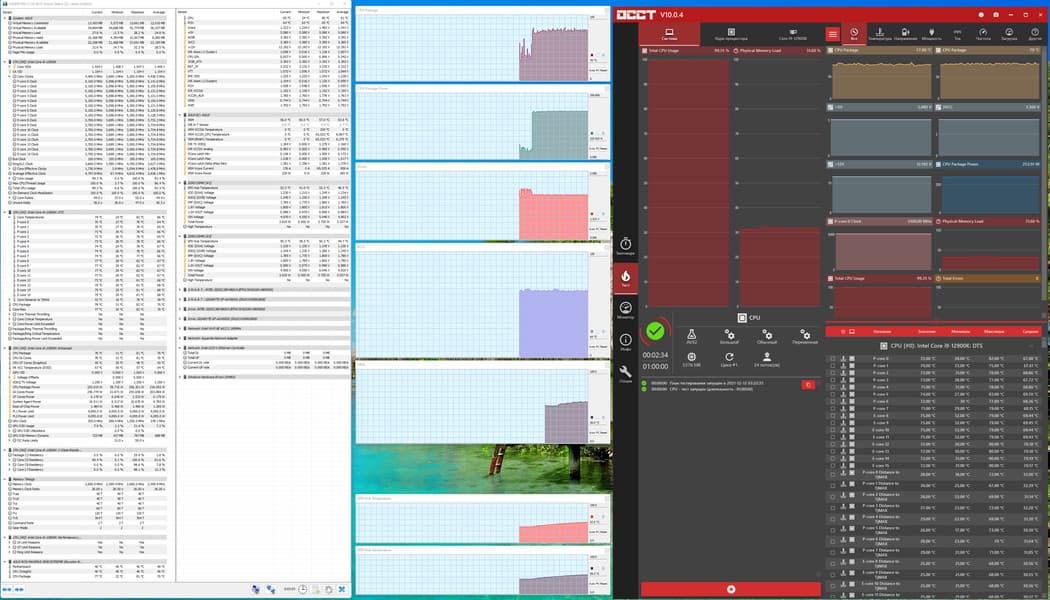Check the E-core 8 row checkbox in OCCT table
1050x600 pixels.
click(833, 416)
